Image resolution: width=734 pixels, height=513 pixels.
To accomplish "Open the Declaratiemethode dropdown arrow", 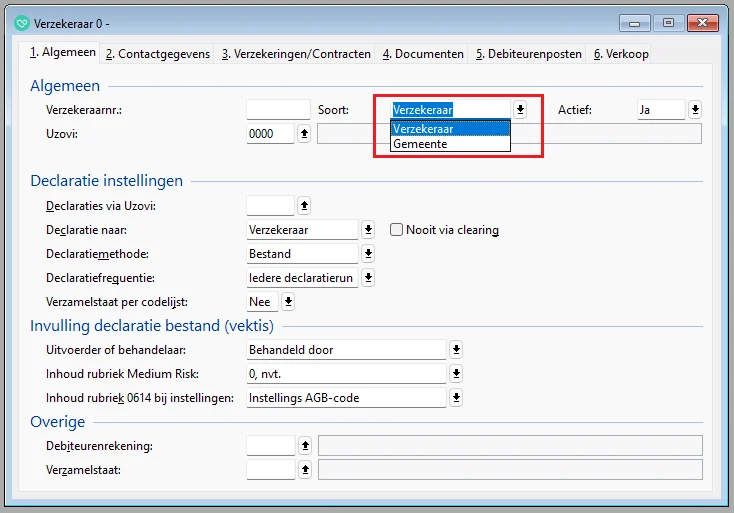I will tap(368, 254).
